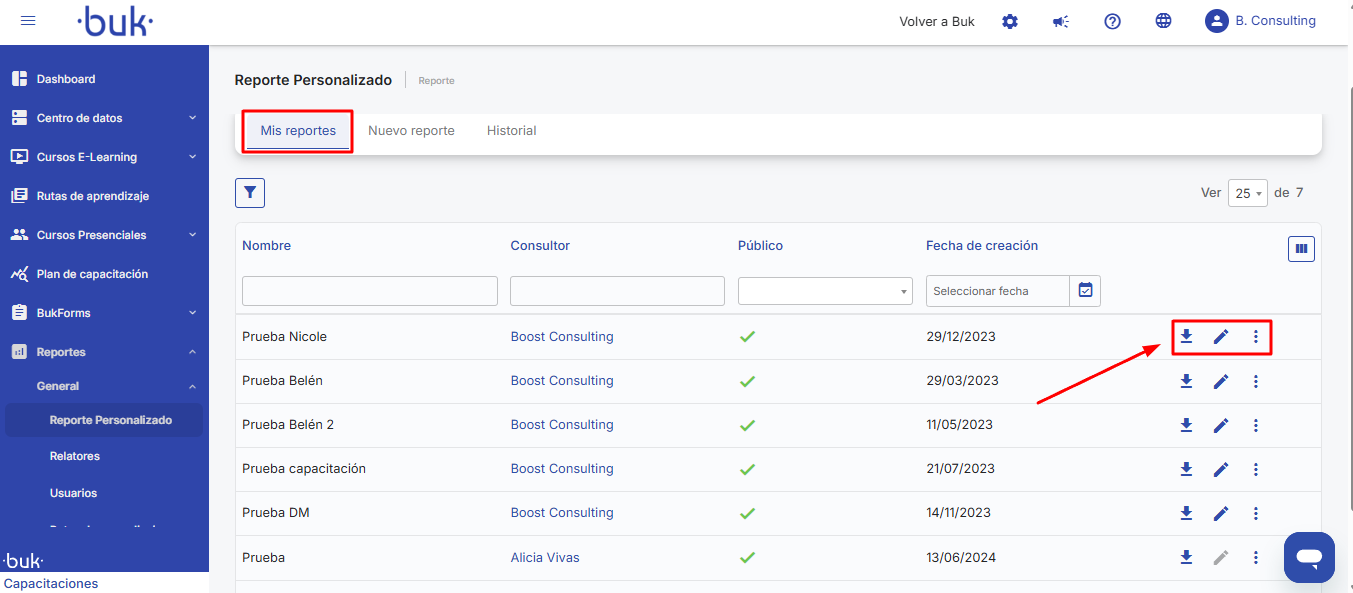The width and height of the screenshot is (1353, 593).
Task: Download the Prueba Nicole report
Action: pos(1186,337)
